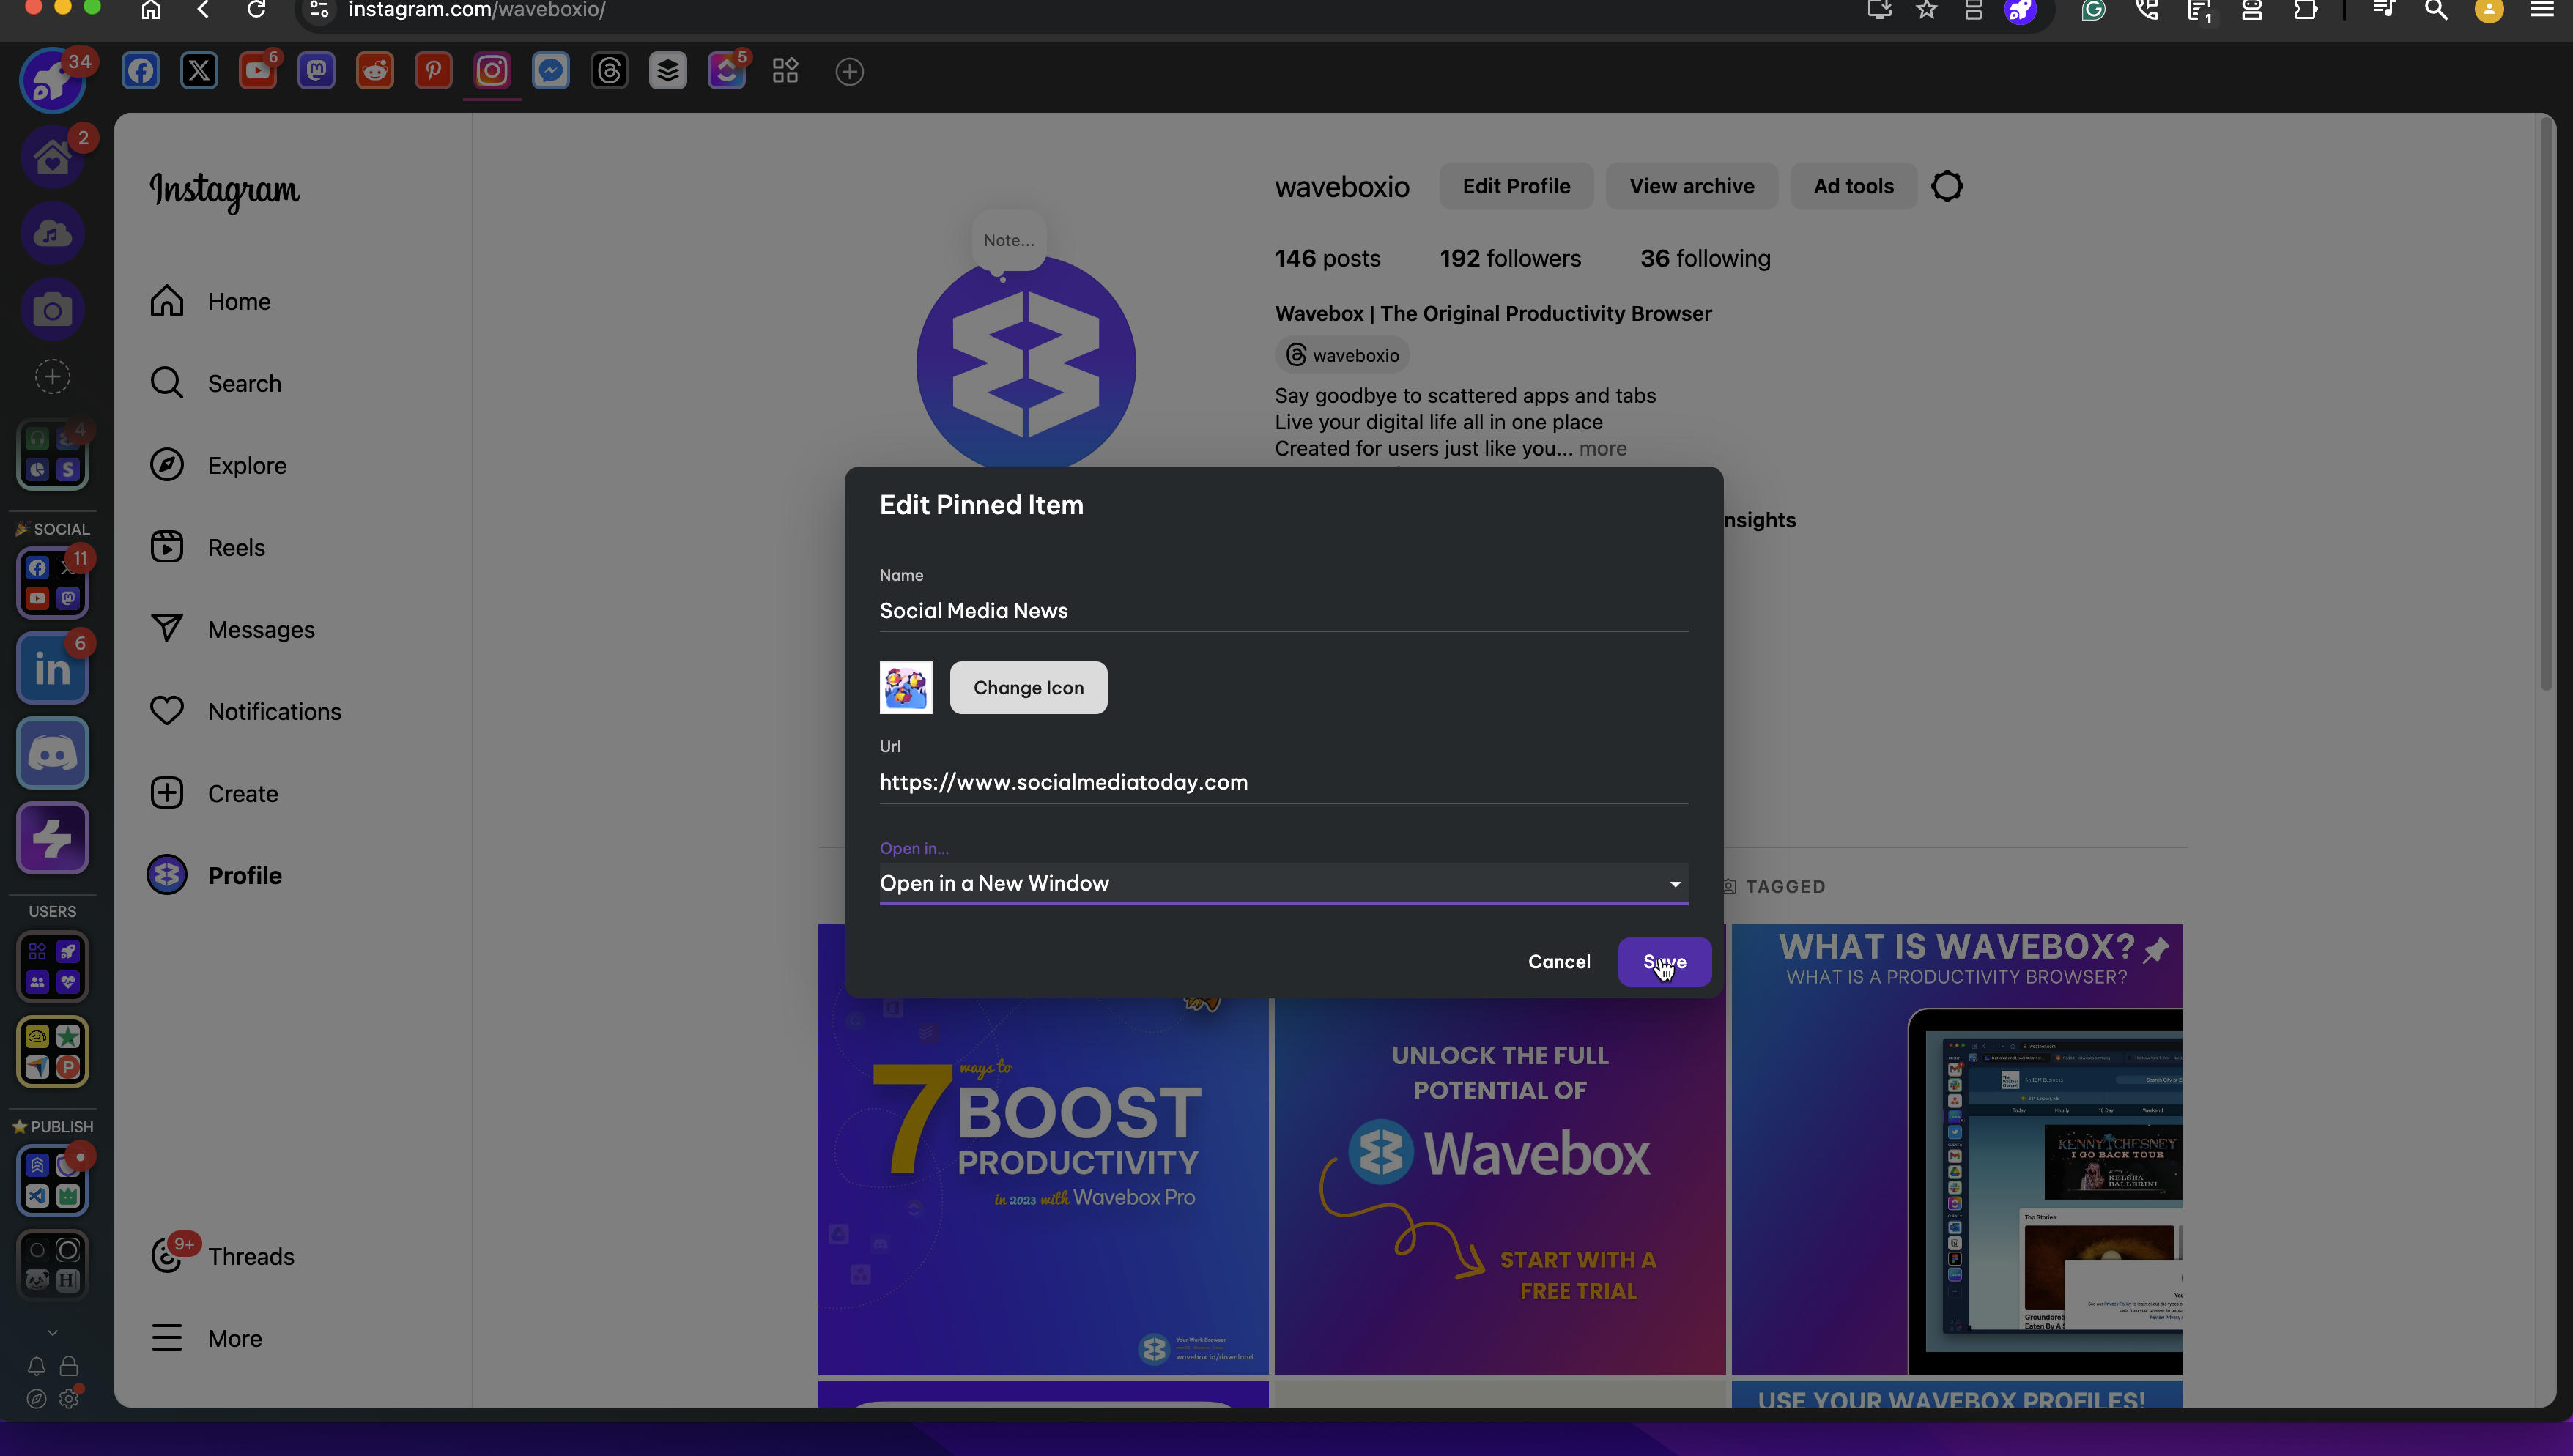The width and height of the screenshot is (2573, 1456).
Task: Select the Instagram app tab
Action: 492,71
